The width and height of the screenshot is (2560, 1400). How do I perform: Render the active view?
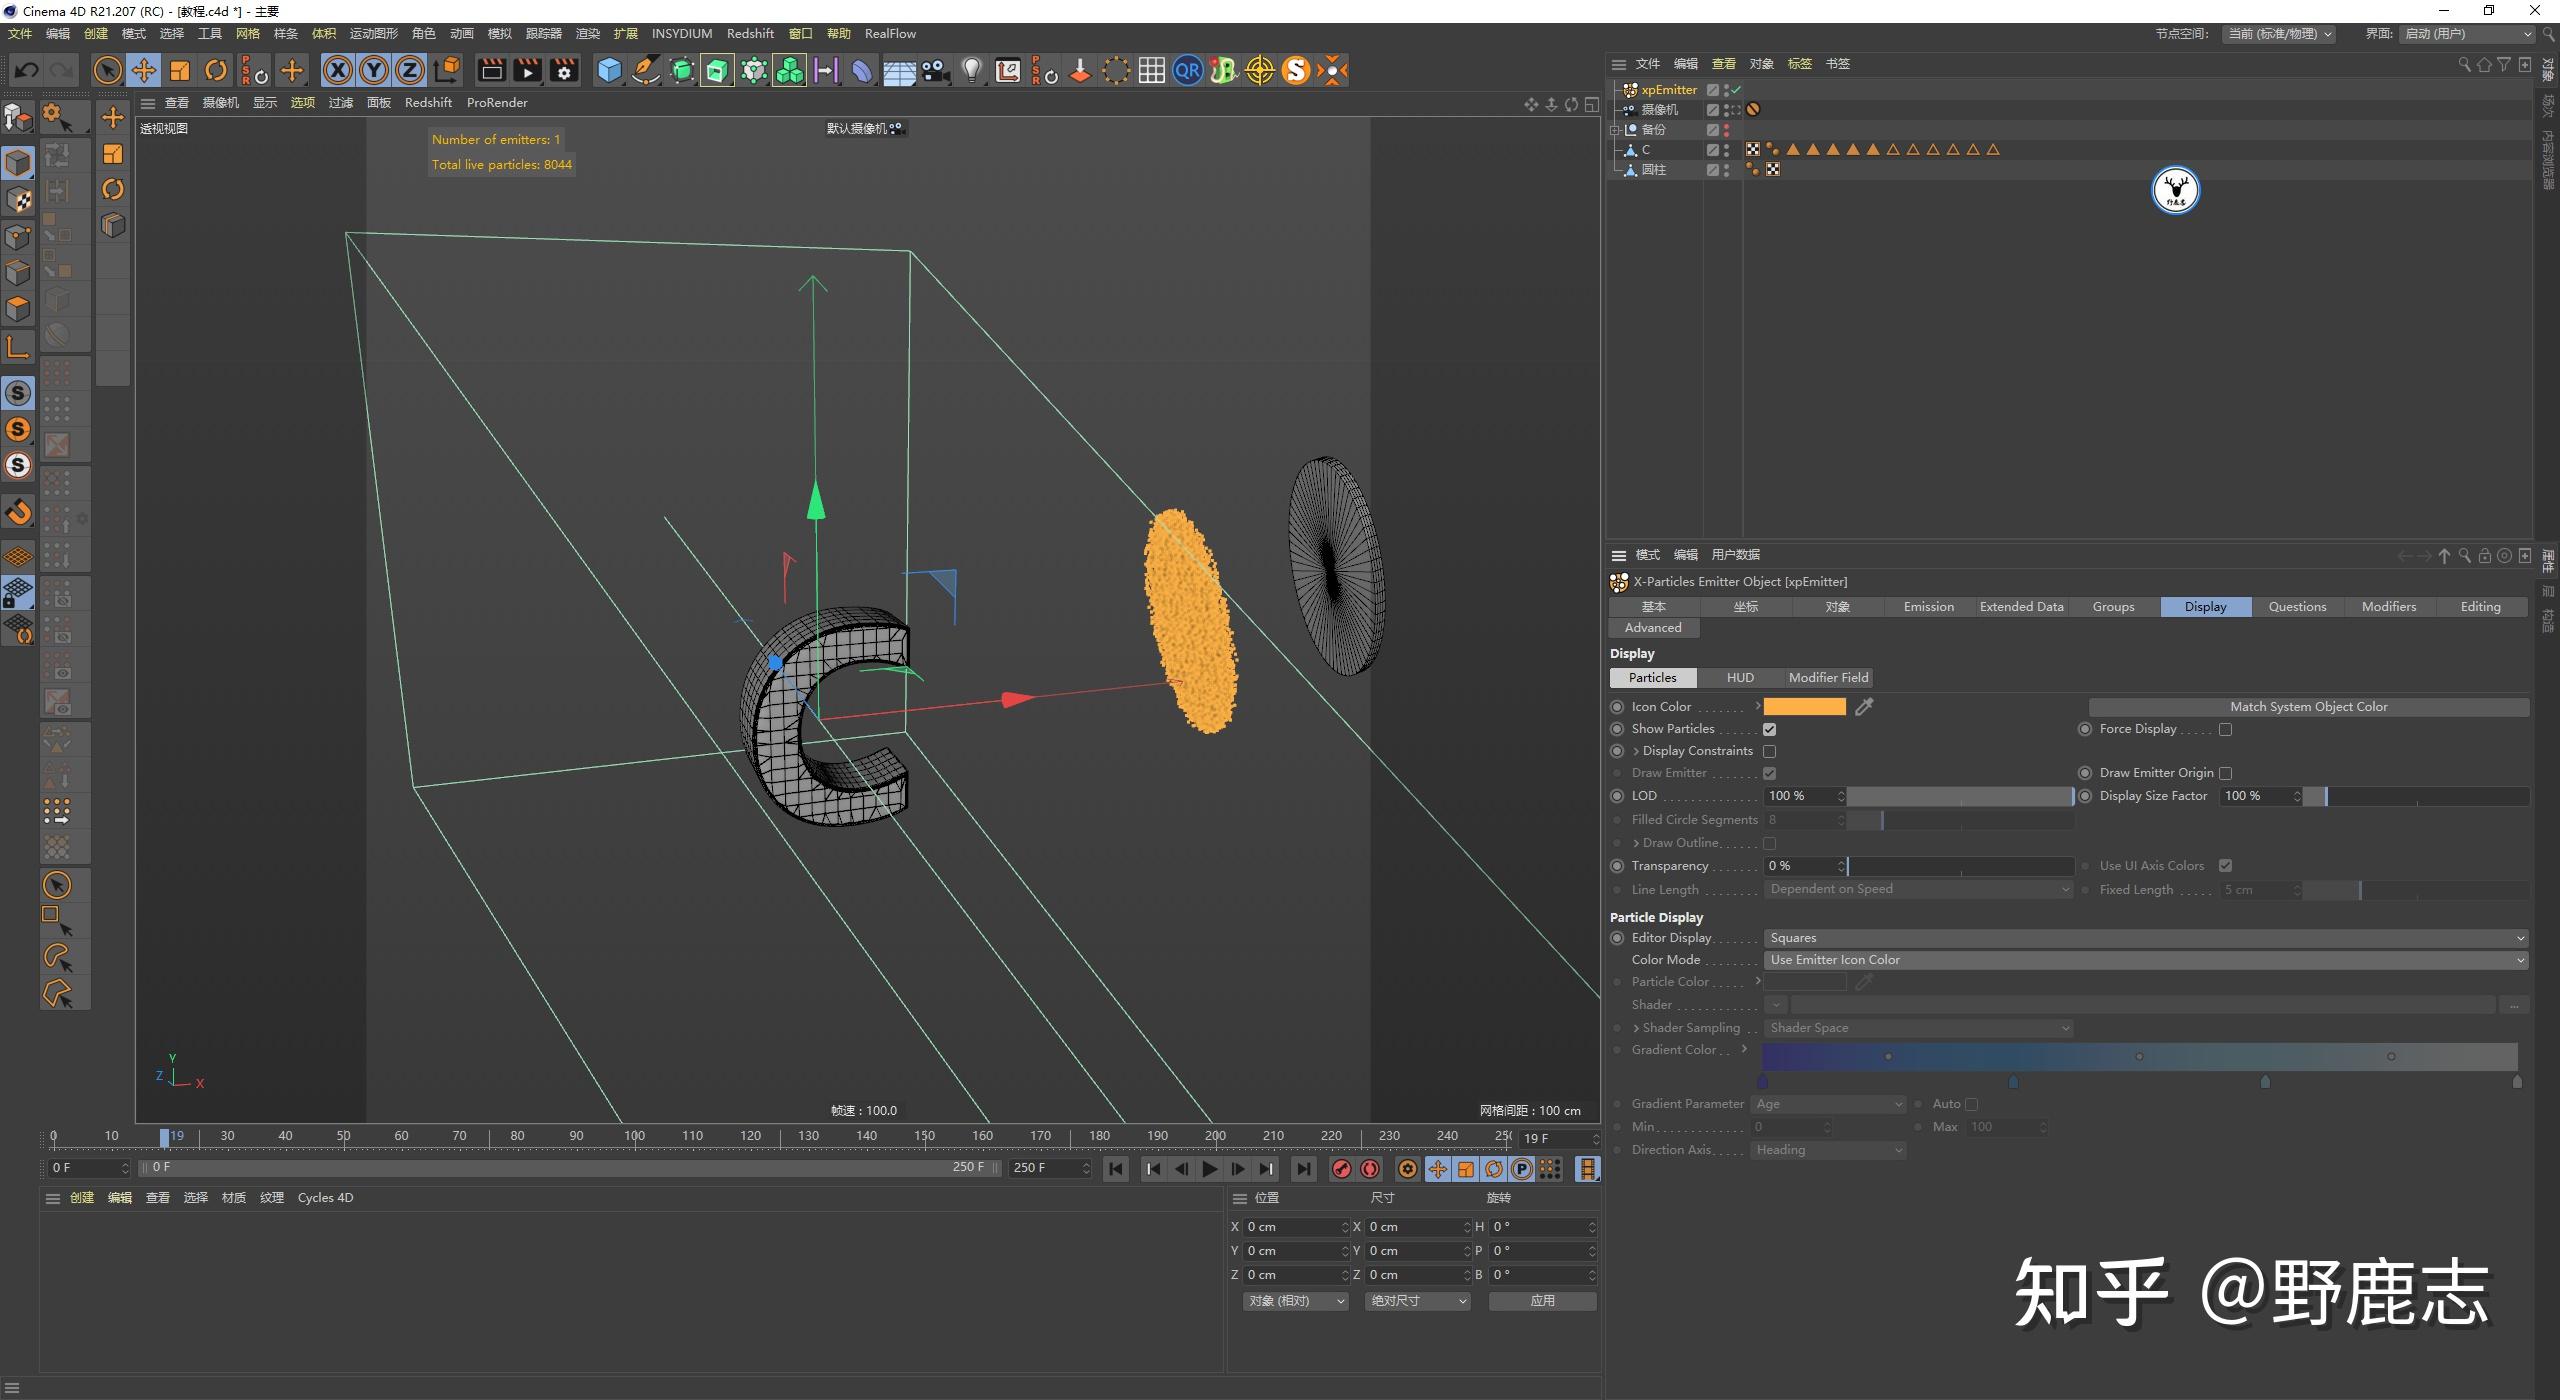[490, 70]
